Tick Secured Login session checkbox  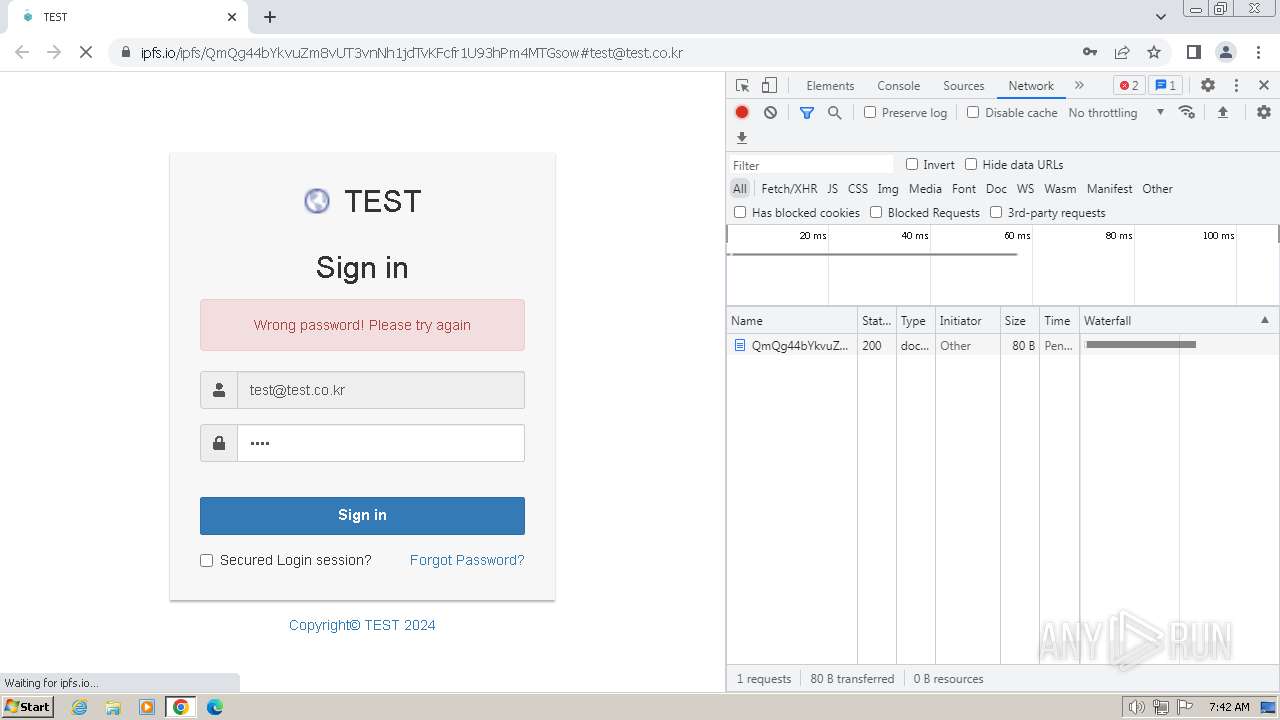[207, 561]
